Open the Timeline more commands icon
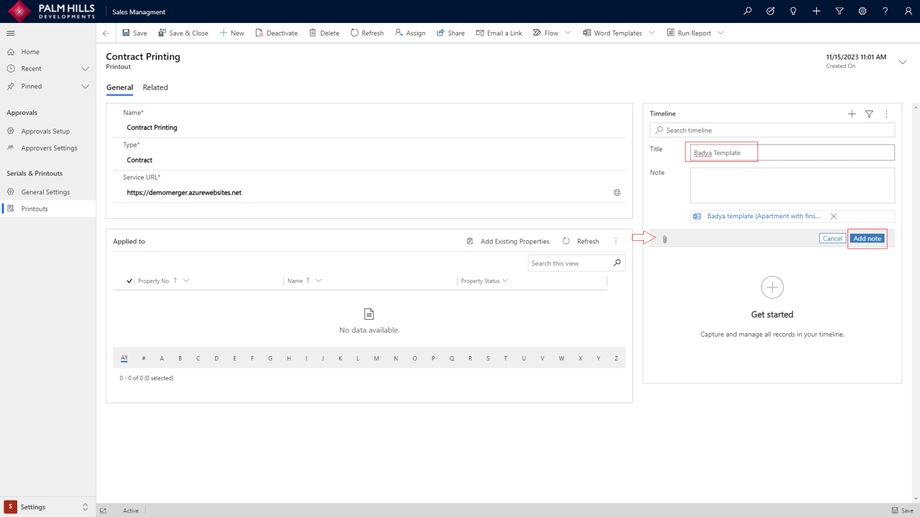Image resolution: width=920 pixels, height=517 pixels. click(886, 114)
